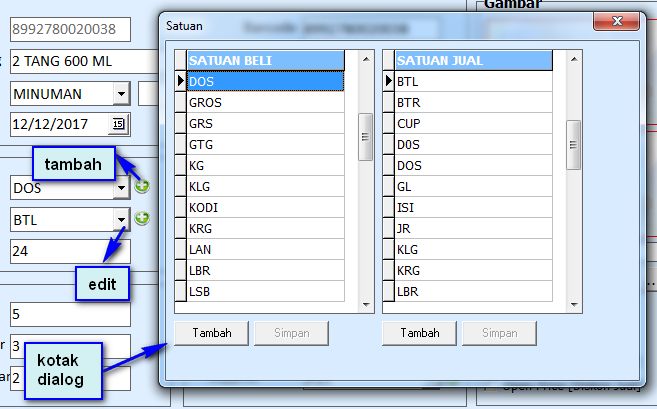Click the input field containing 24
This screenshot has width=657, height=409.
[70, 250]
